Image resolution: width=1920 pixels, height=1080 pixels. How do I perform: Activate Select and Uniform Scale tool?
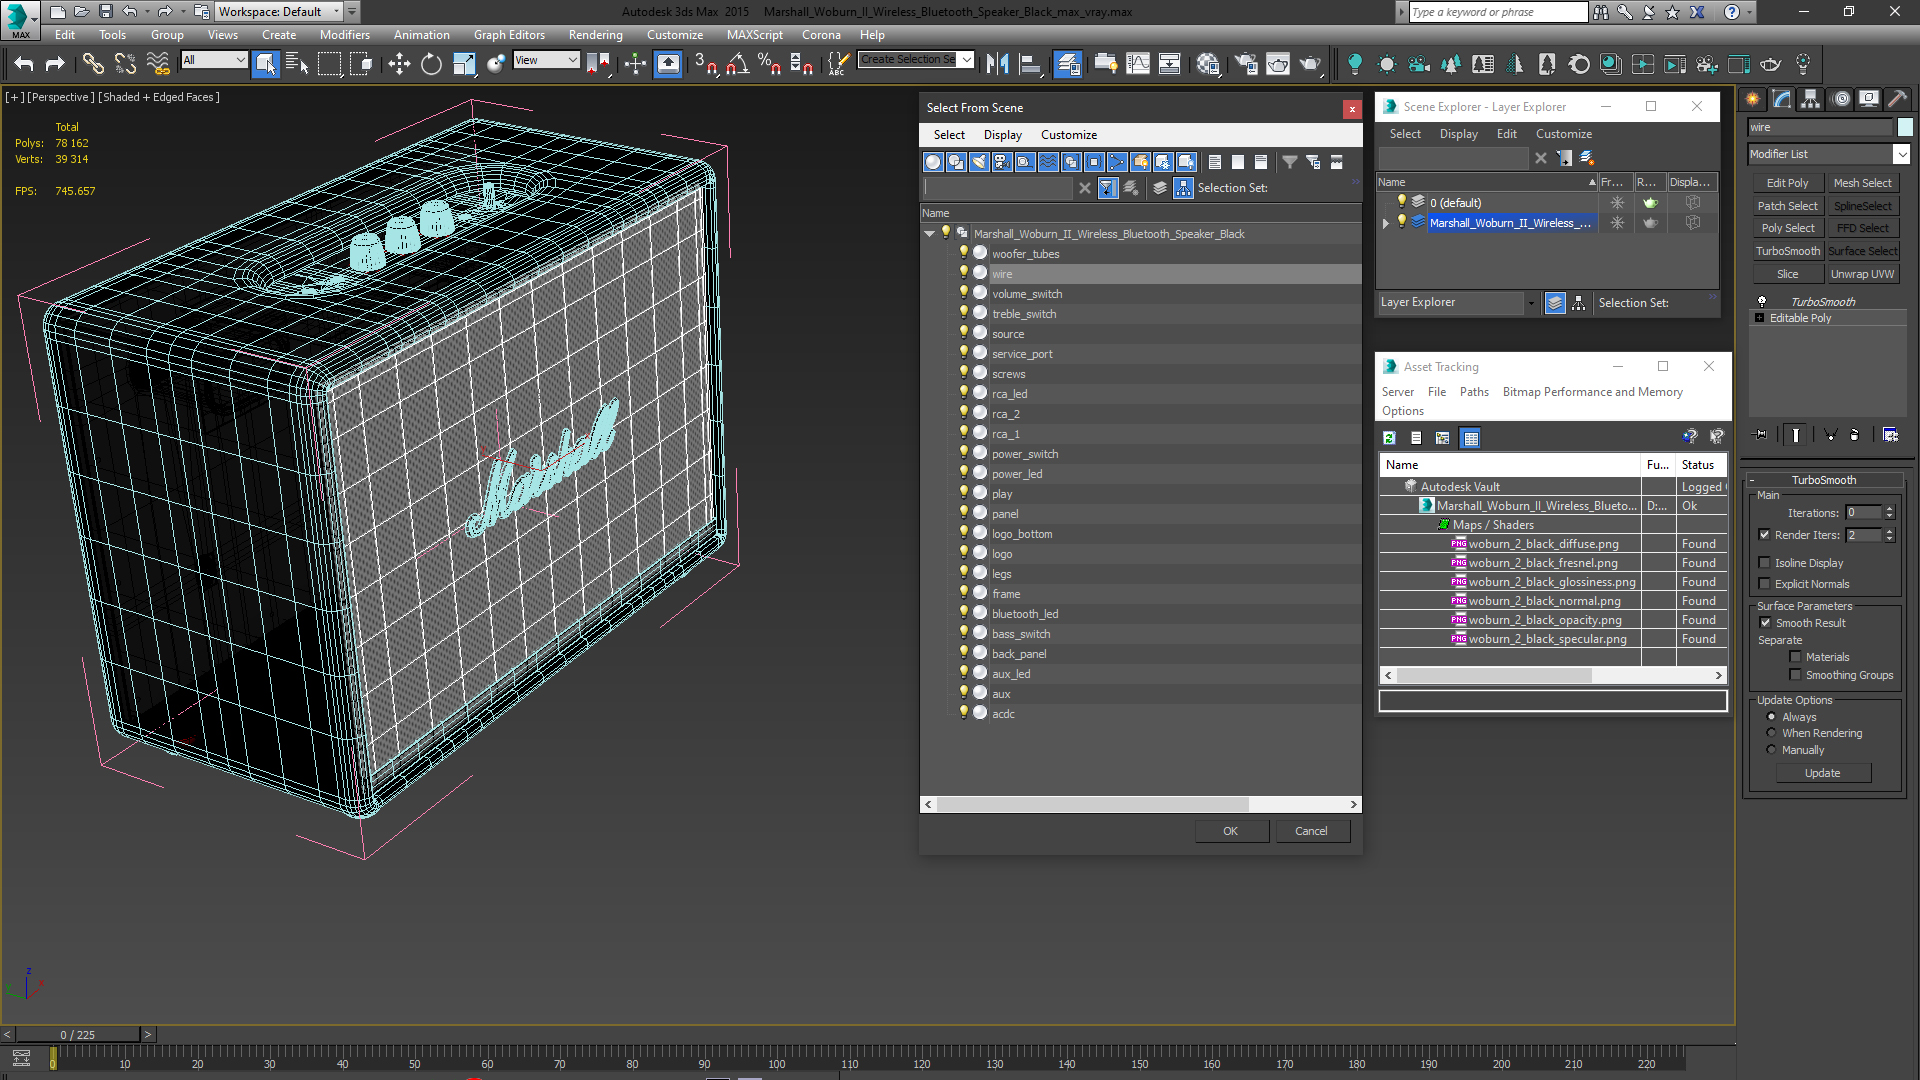464,64
